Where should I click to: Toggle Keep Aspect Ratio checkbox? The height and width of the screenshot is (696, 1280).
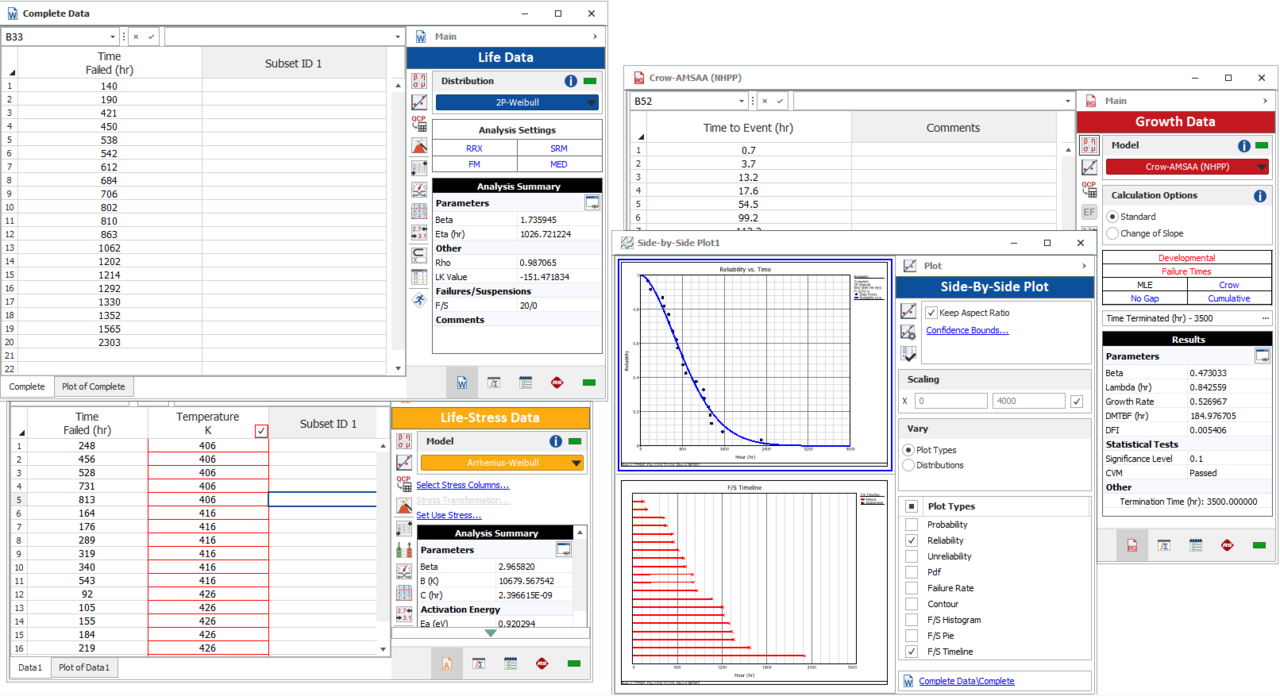[x=932, y=313]
